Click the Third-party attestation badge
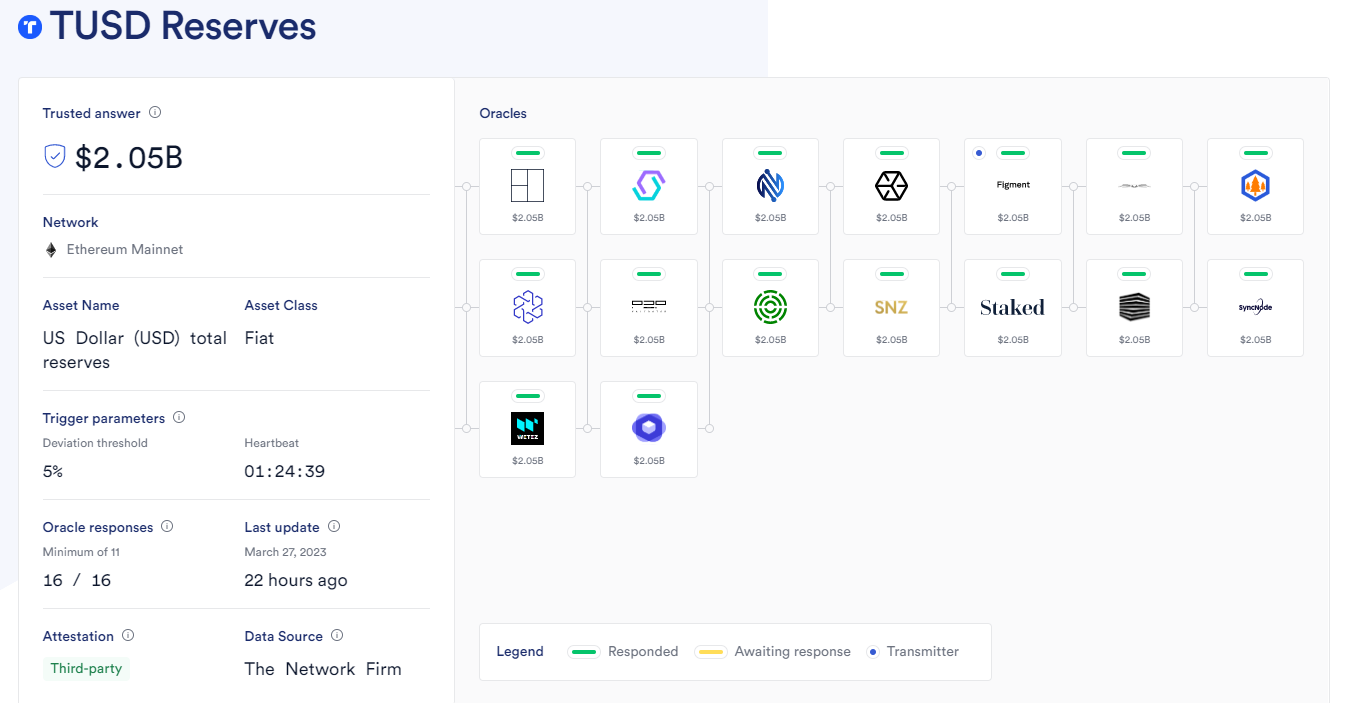Image resolution: width=1348 pixels, height=703 pixels. (86, 668)
